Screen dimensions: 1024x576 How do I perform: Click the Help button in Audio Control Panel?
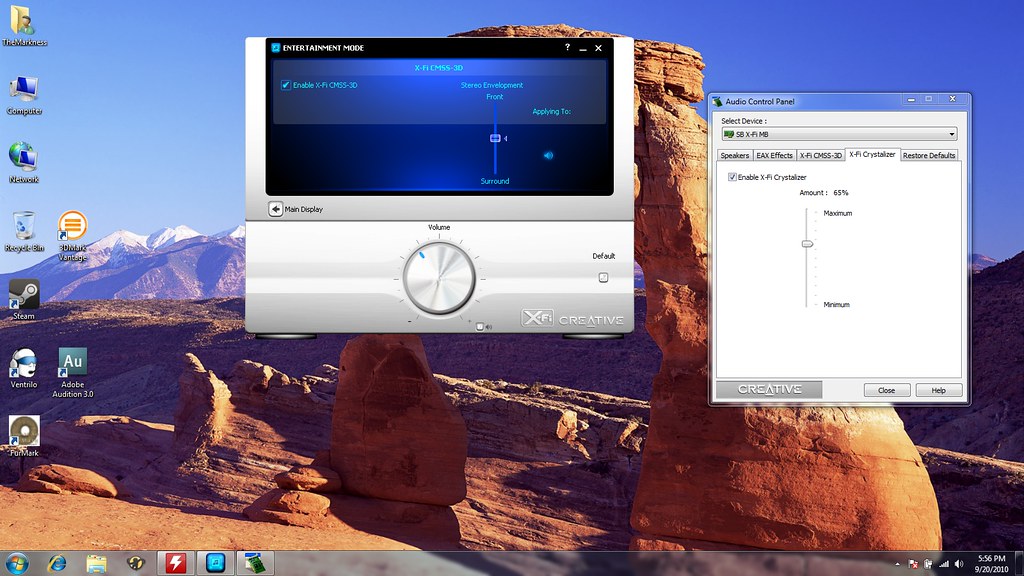pos(938,390)
